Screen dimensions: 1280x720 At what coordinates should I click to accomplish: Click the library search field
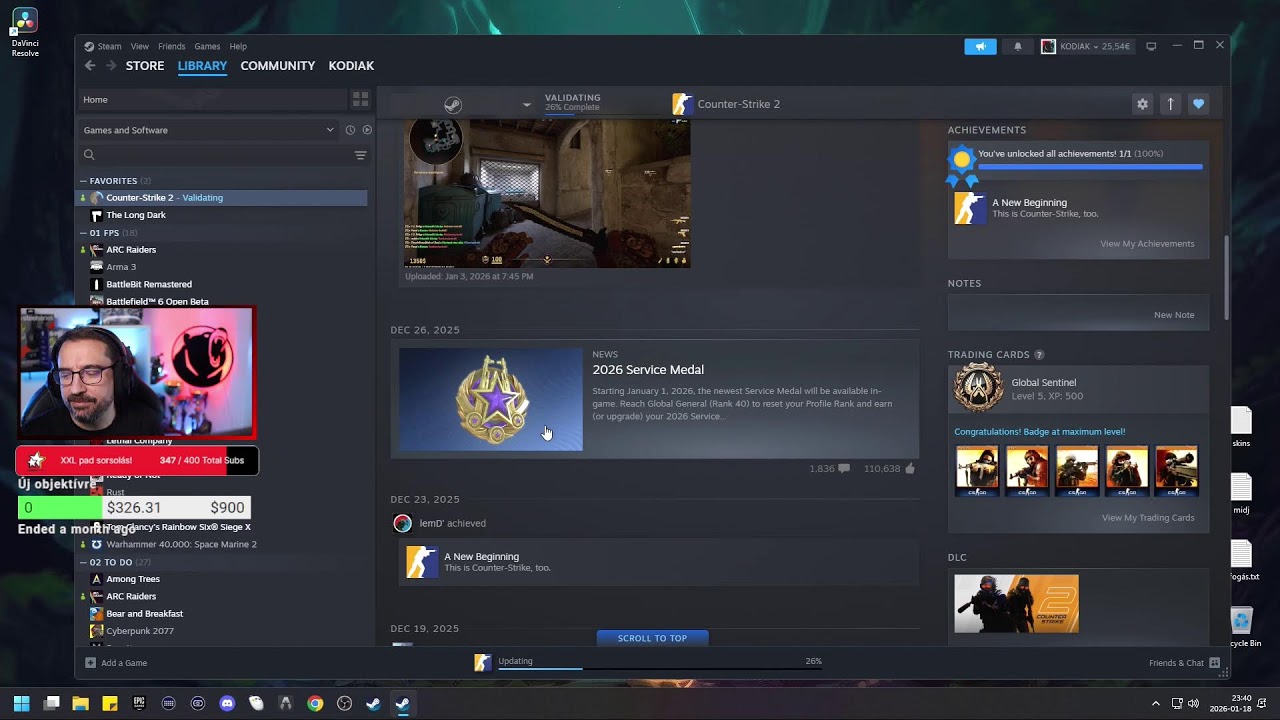214,155
